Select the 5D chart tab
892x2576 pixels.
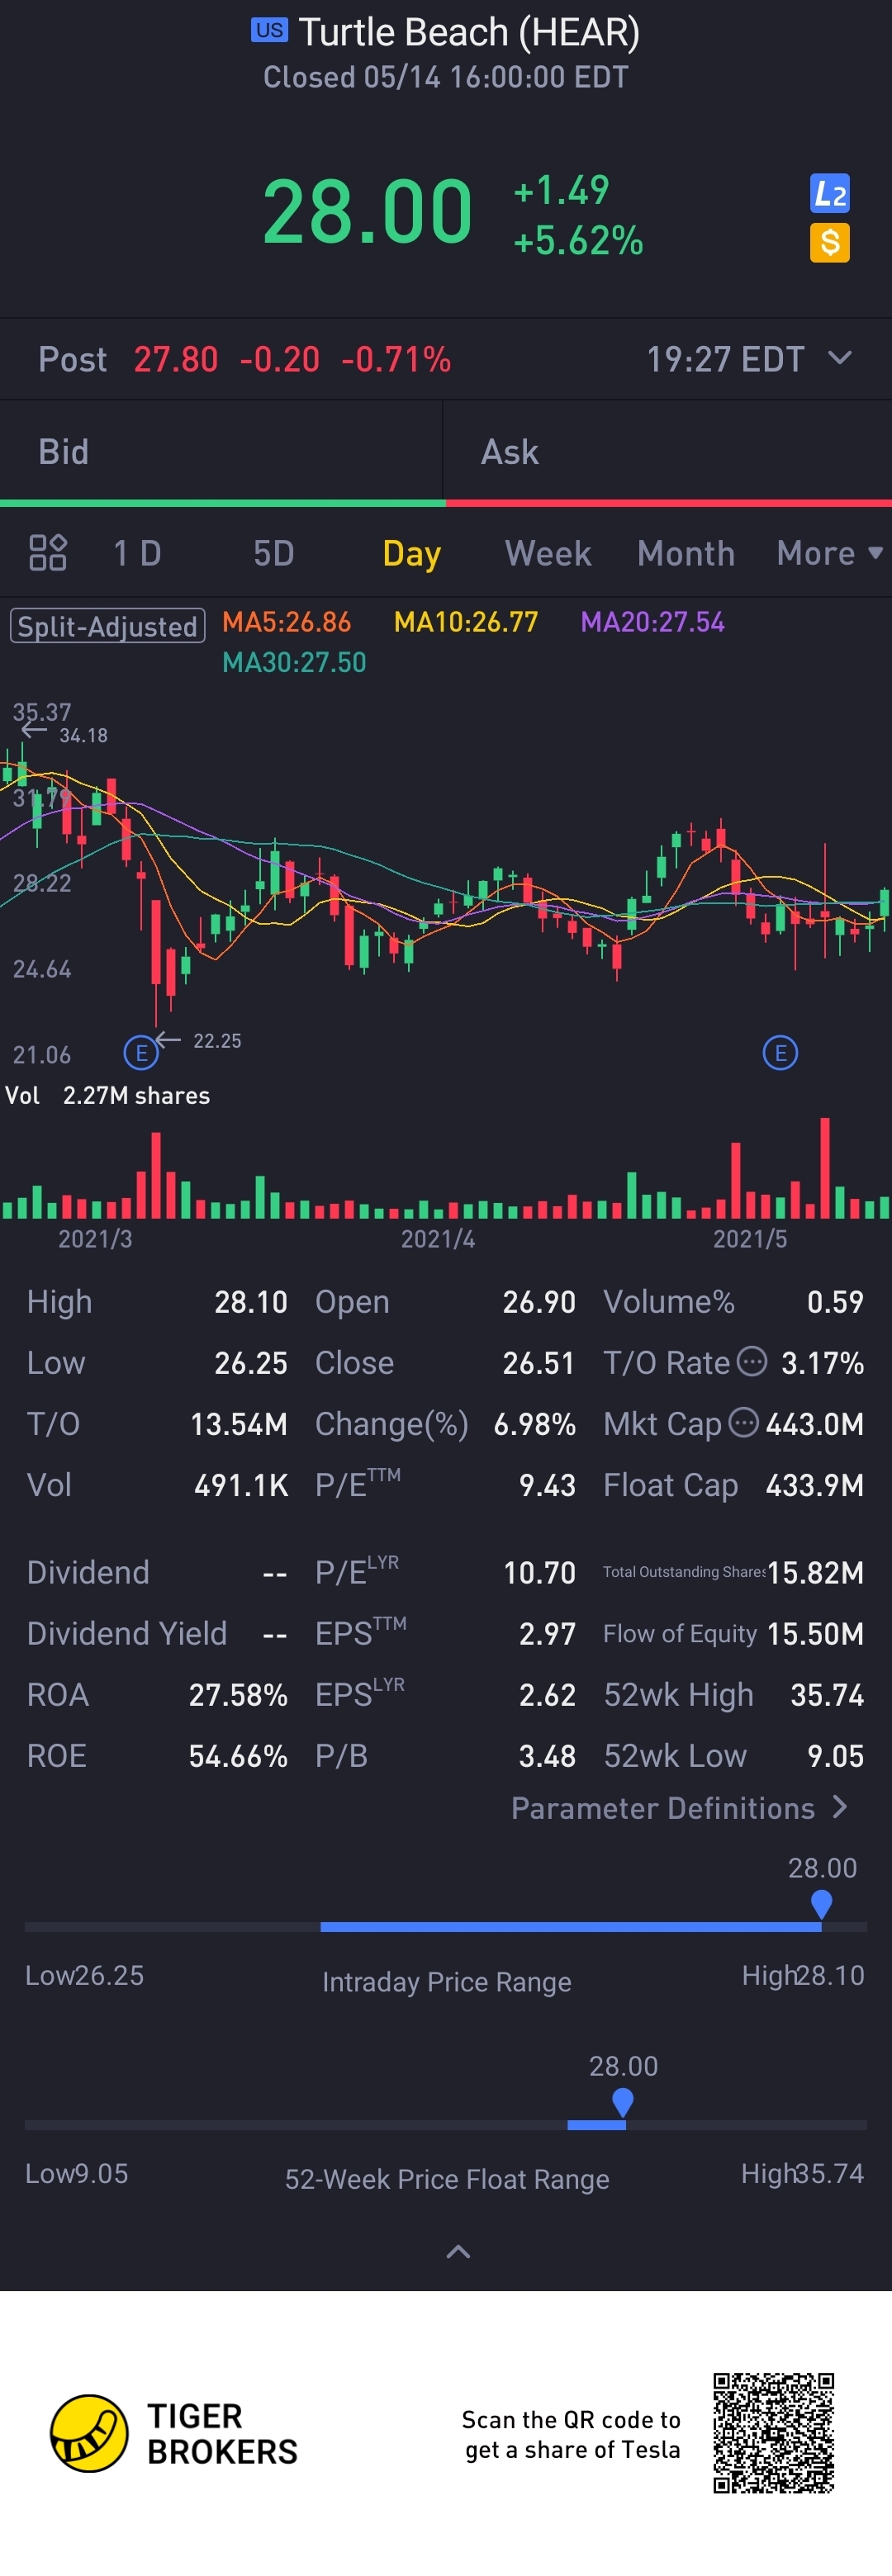coord(273,553)
